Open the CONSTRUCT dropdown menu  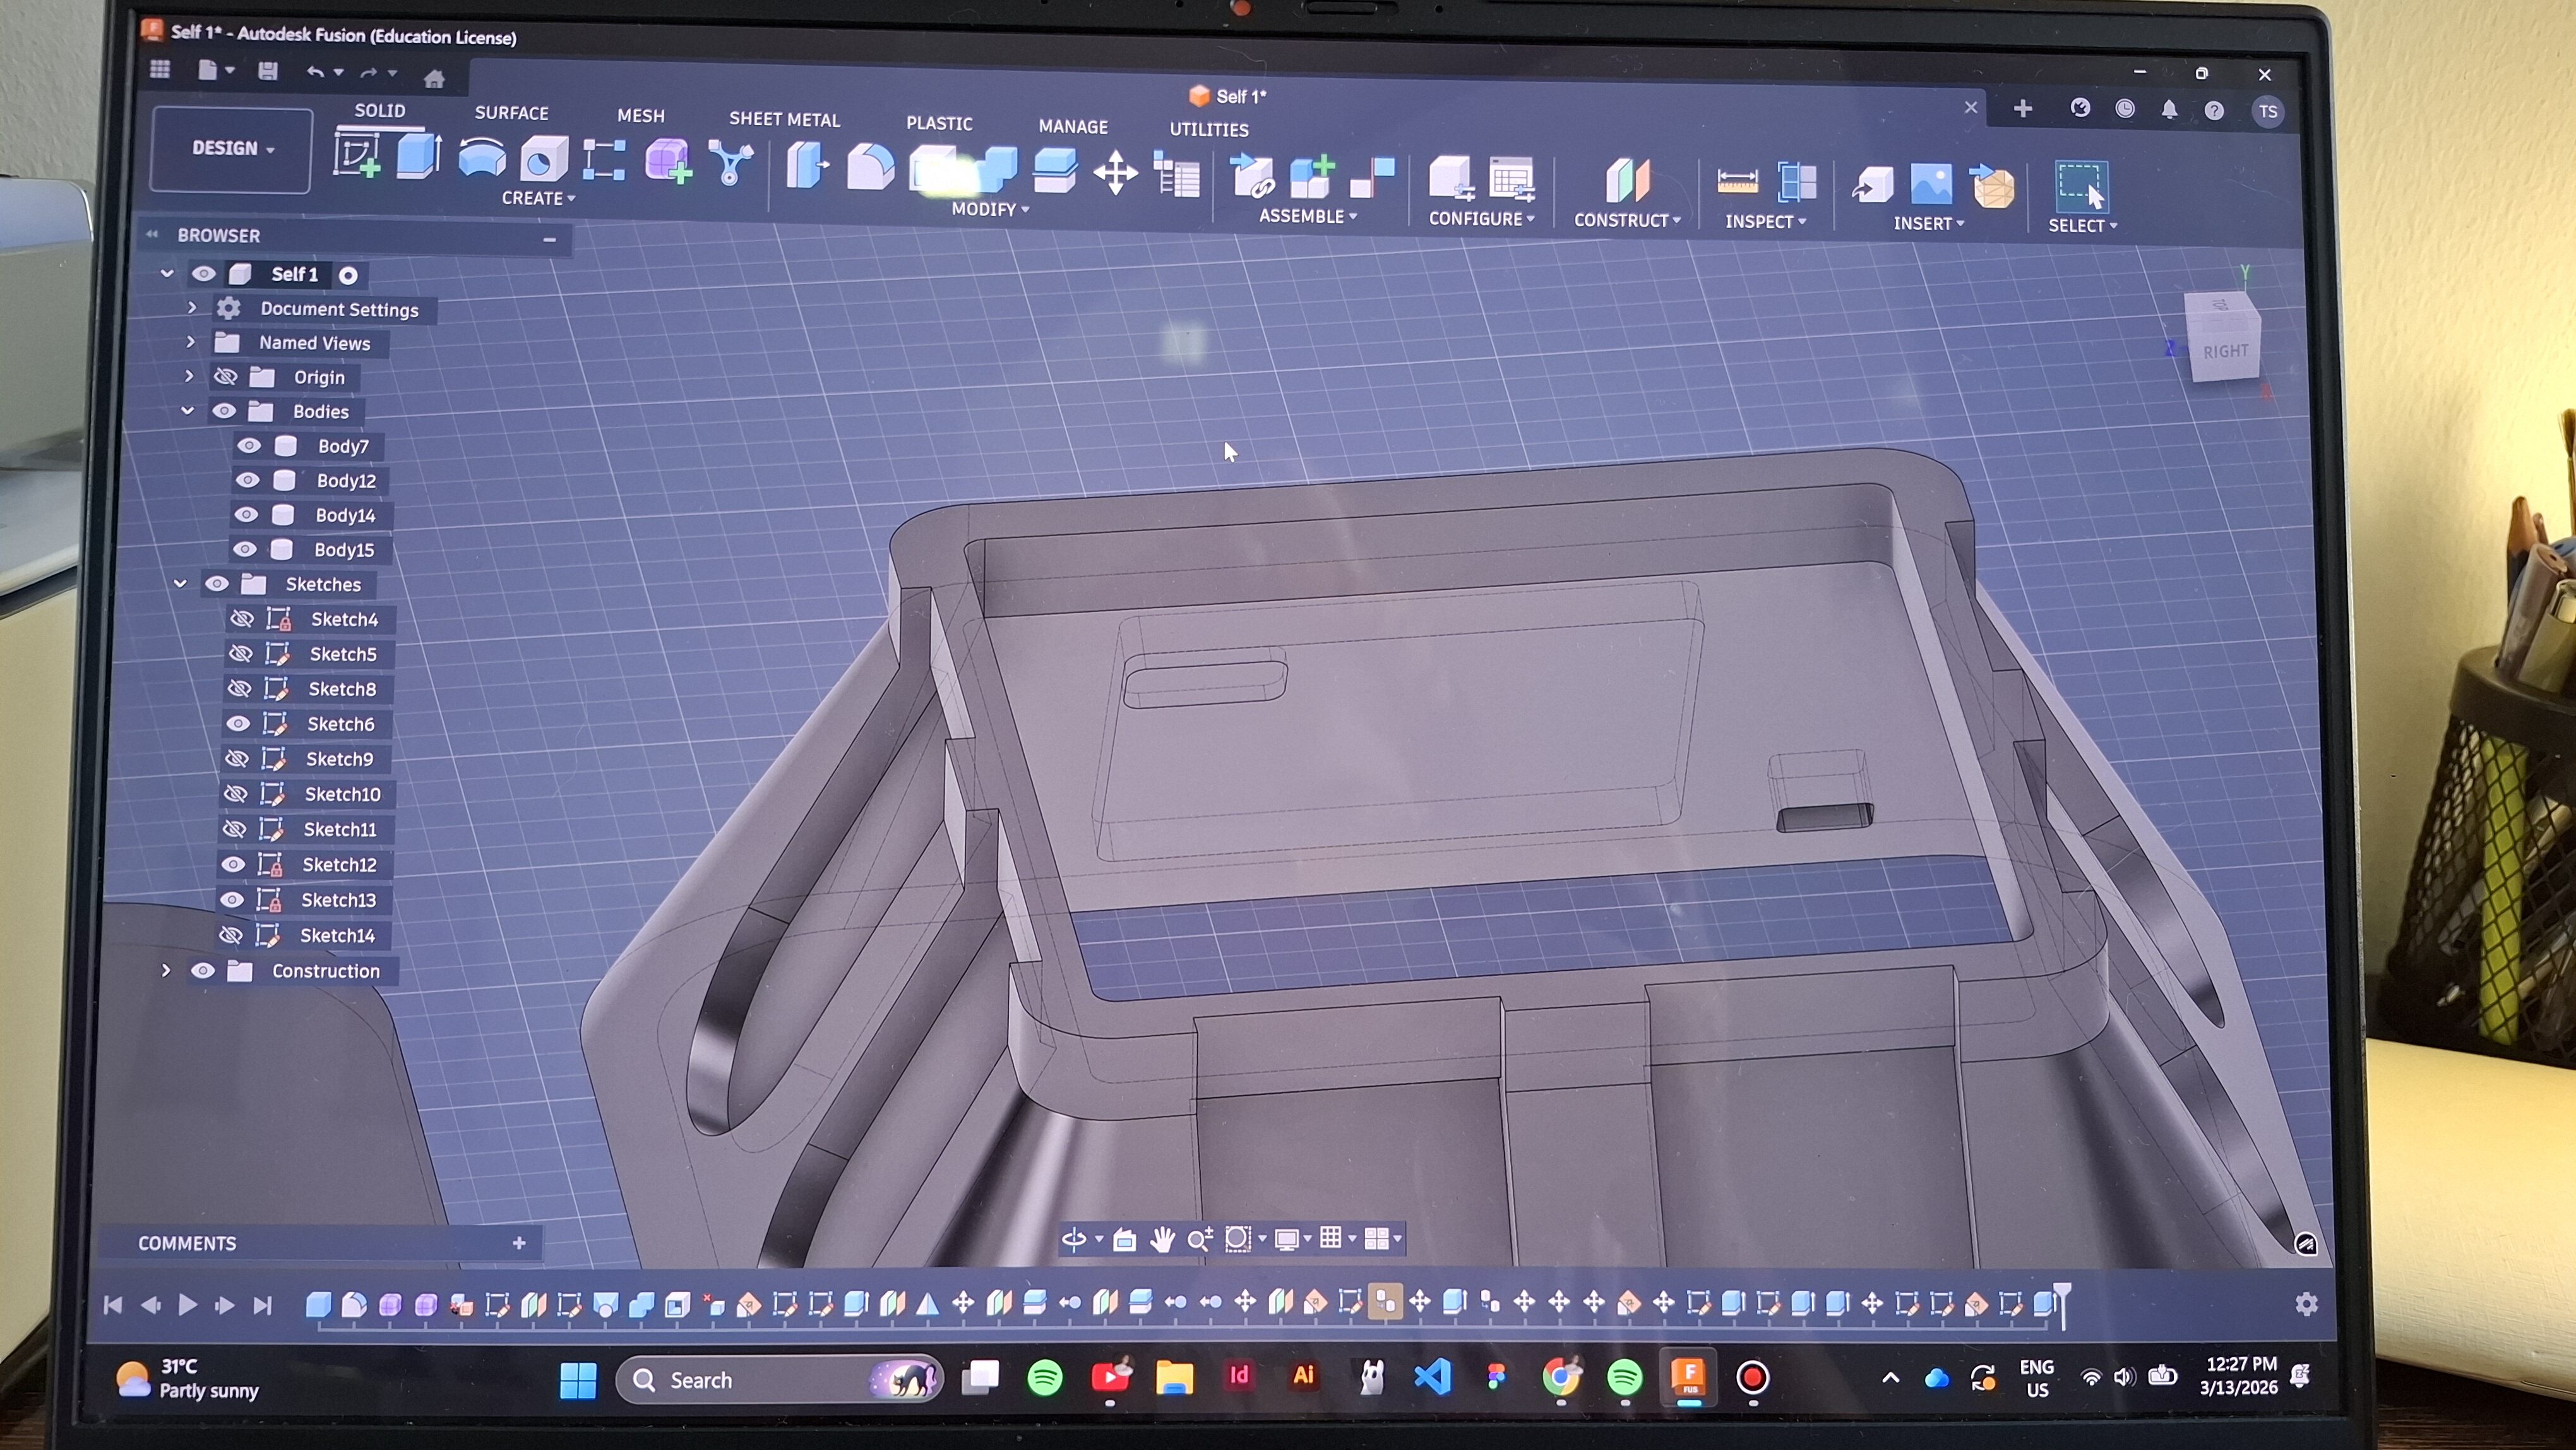click(x=1627, y=220)
